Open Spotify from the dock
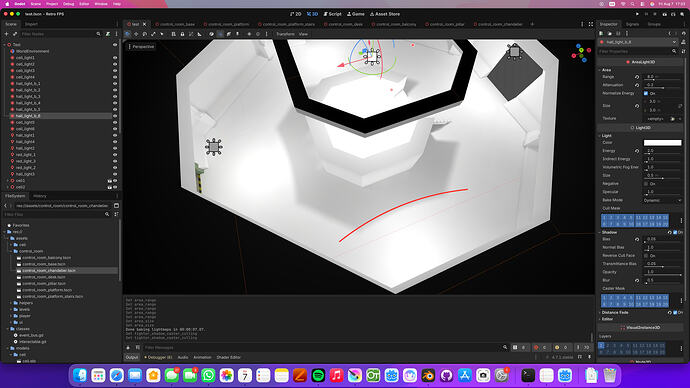 pos(318,375)
